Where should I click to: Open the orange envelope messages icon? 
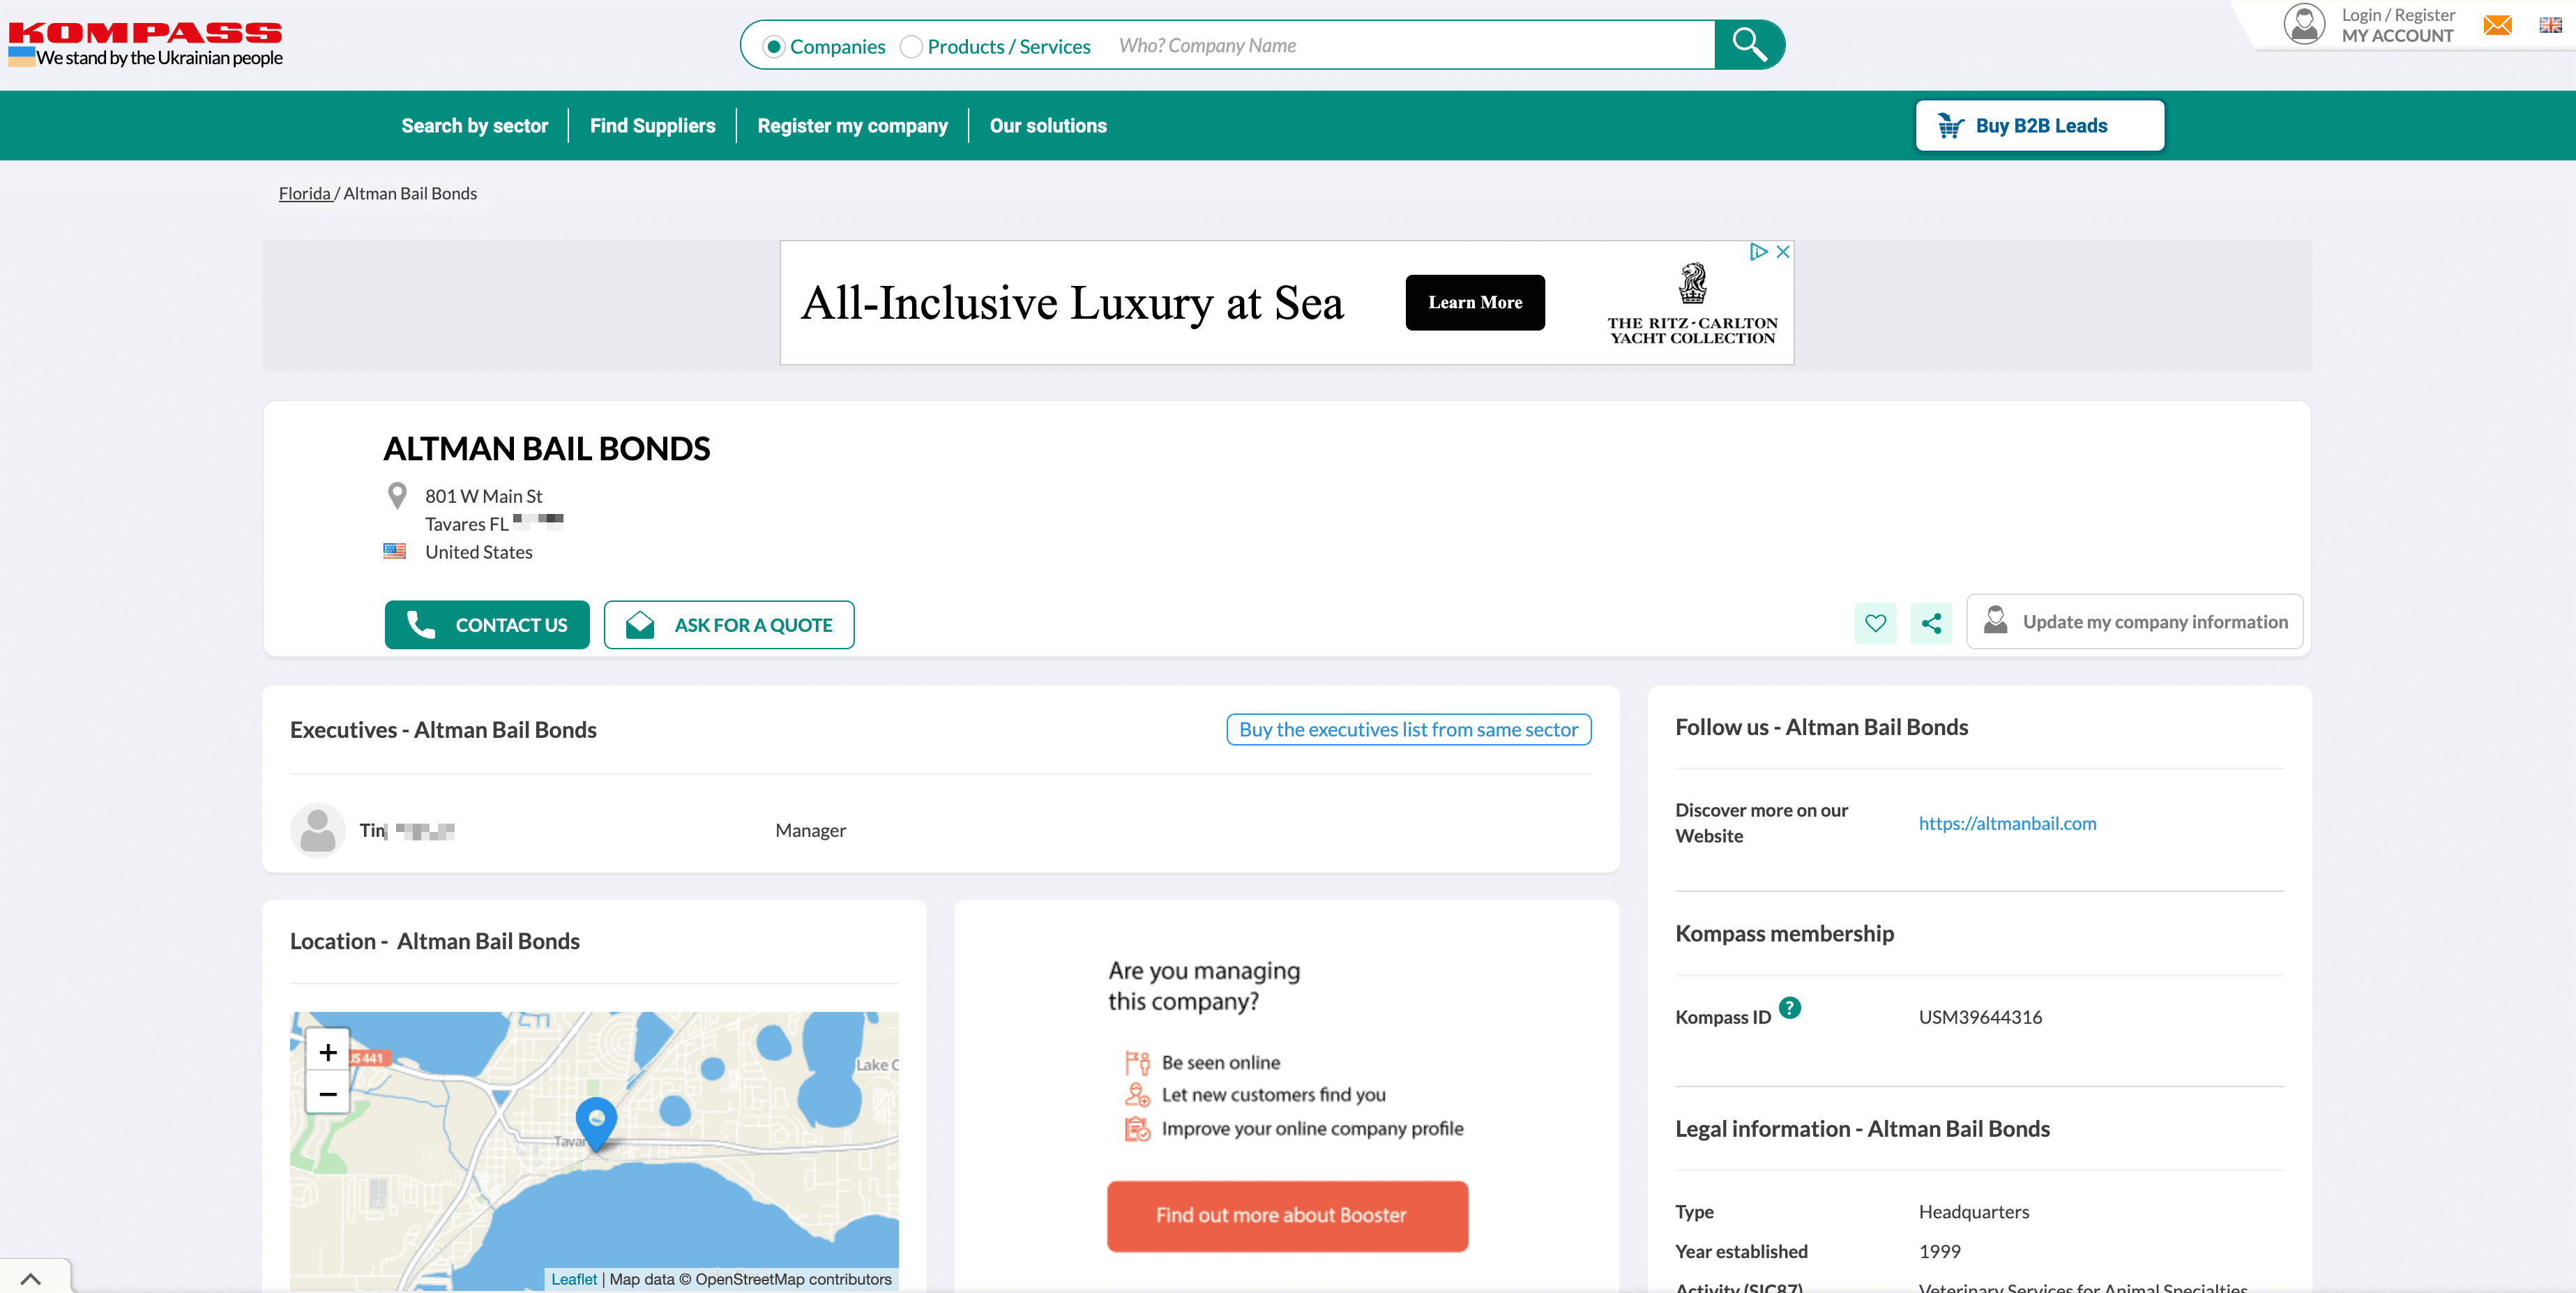pos(2497,25)
